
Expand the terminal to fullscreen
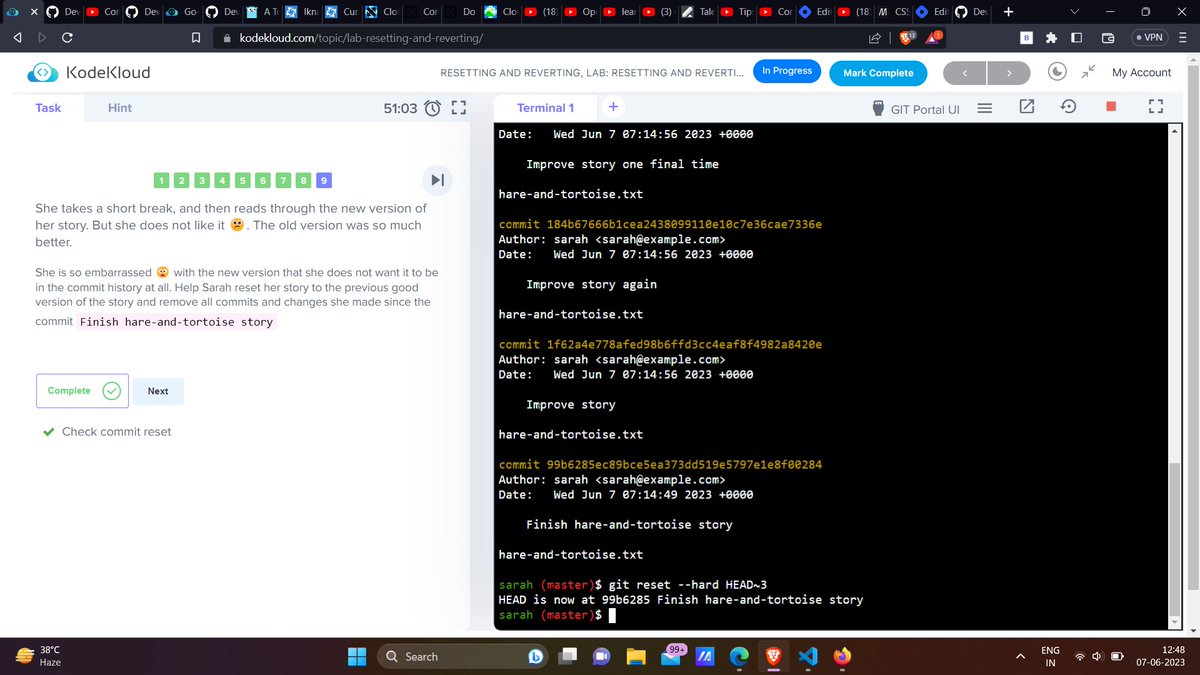click(x=1155, y=107)
